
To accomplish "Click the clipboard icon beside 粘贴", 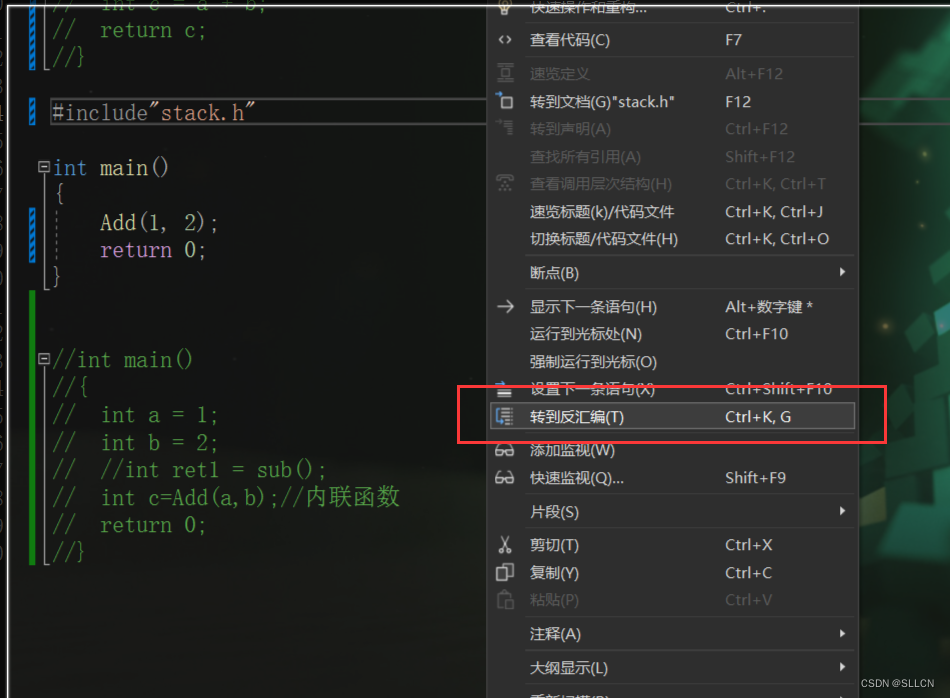I will coord(505,600).
